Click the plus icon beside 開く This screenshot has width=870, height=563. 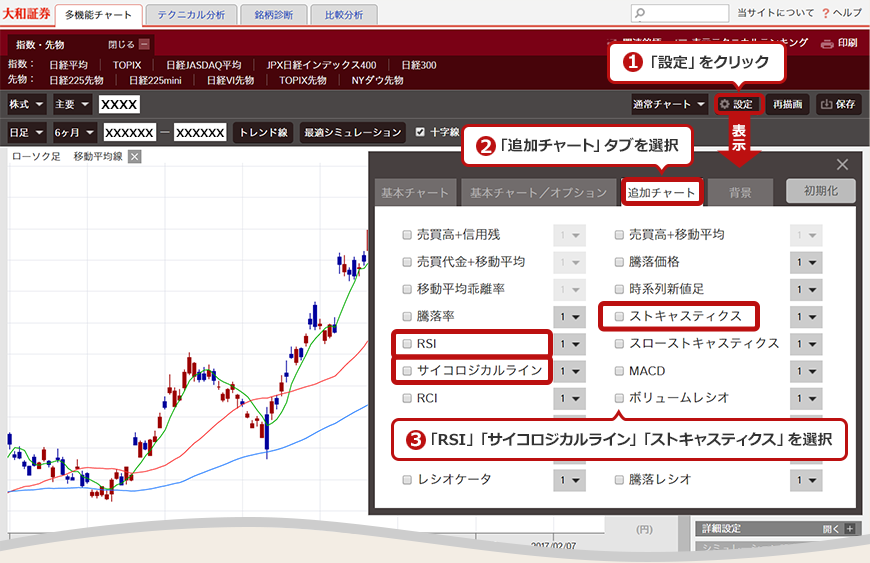pyautogui.click(x=849, y=529)
